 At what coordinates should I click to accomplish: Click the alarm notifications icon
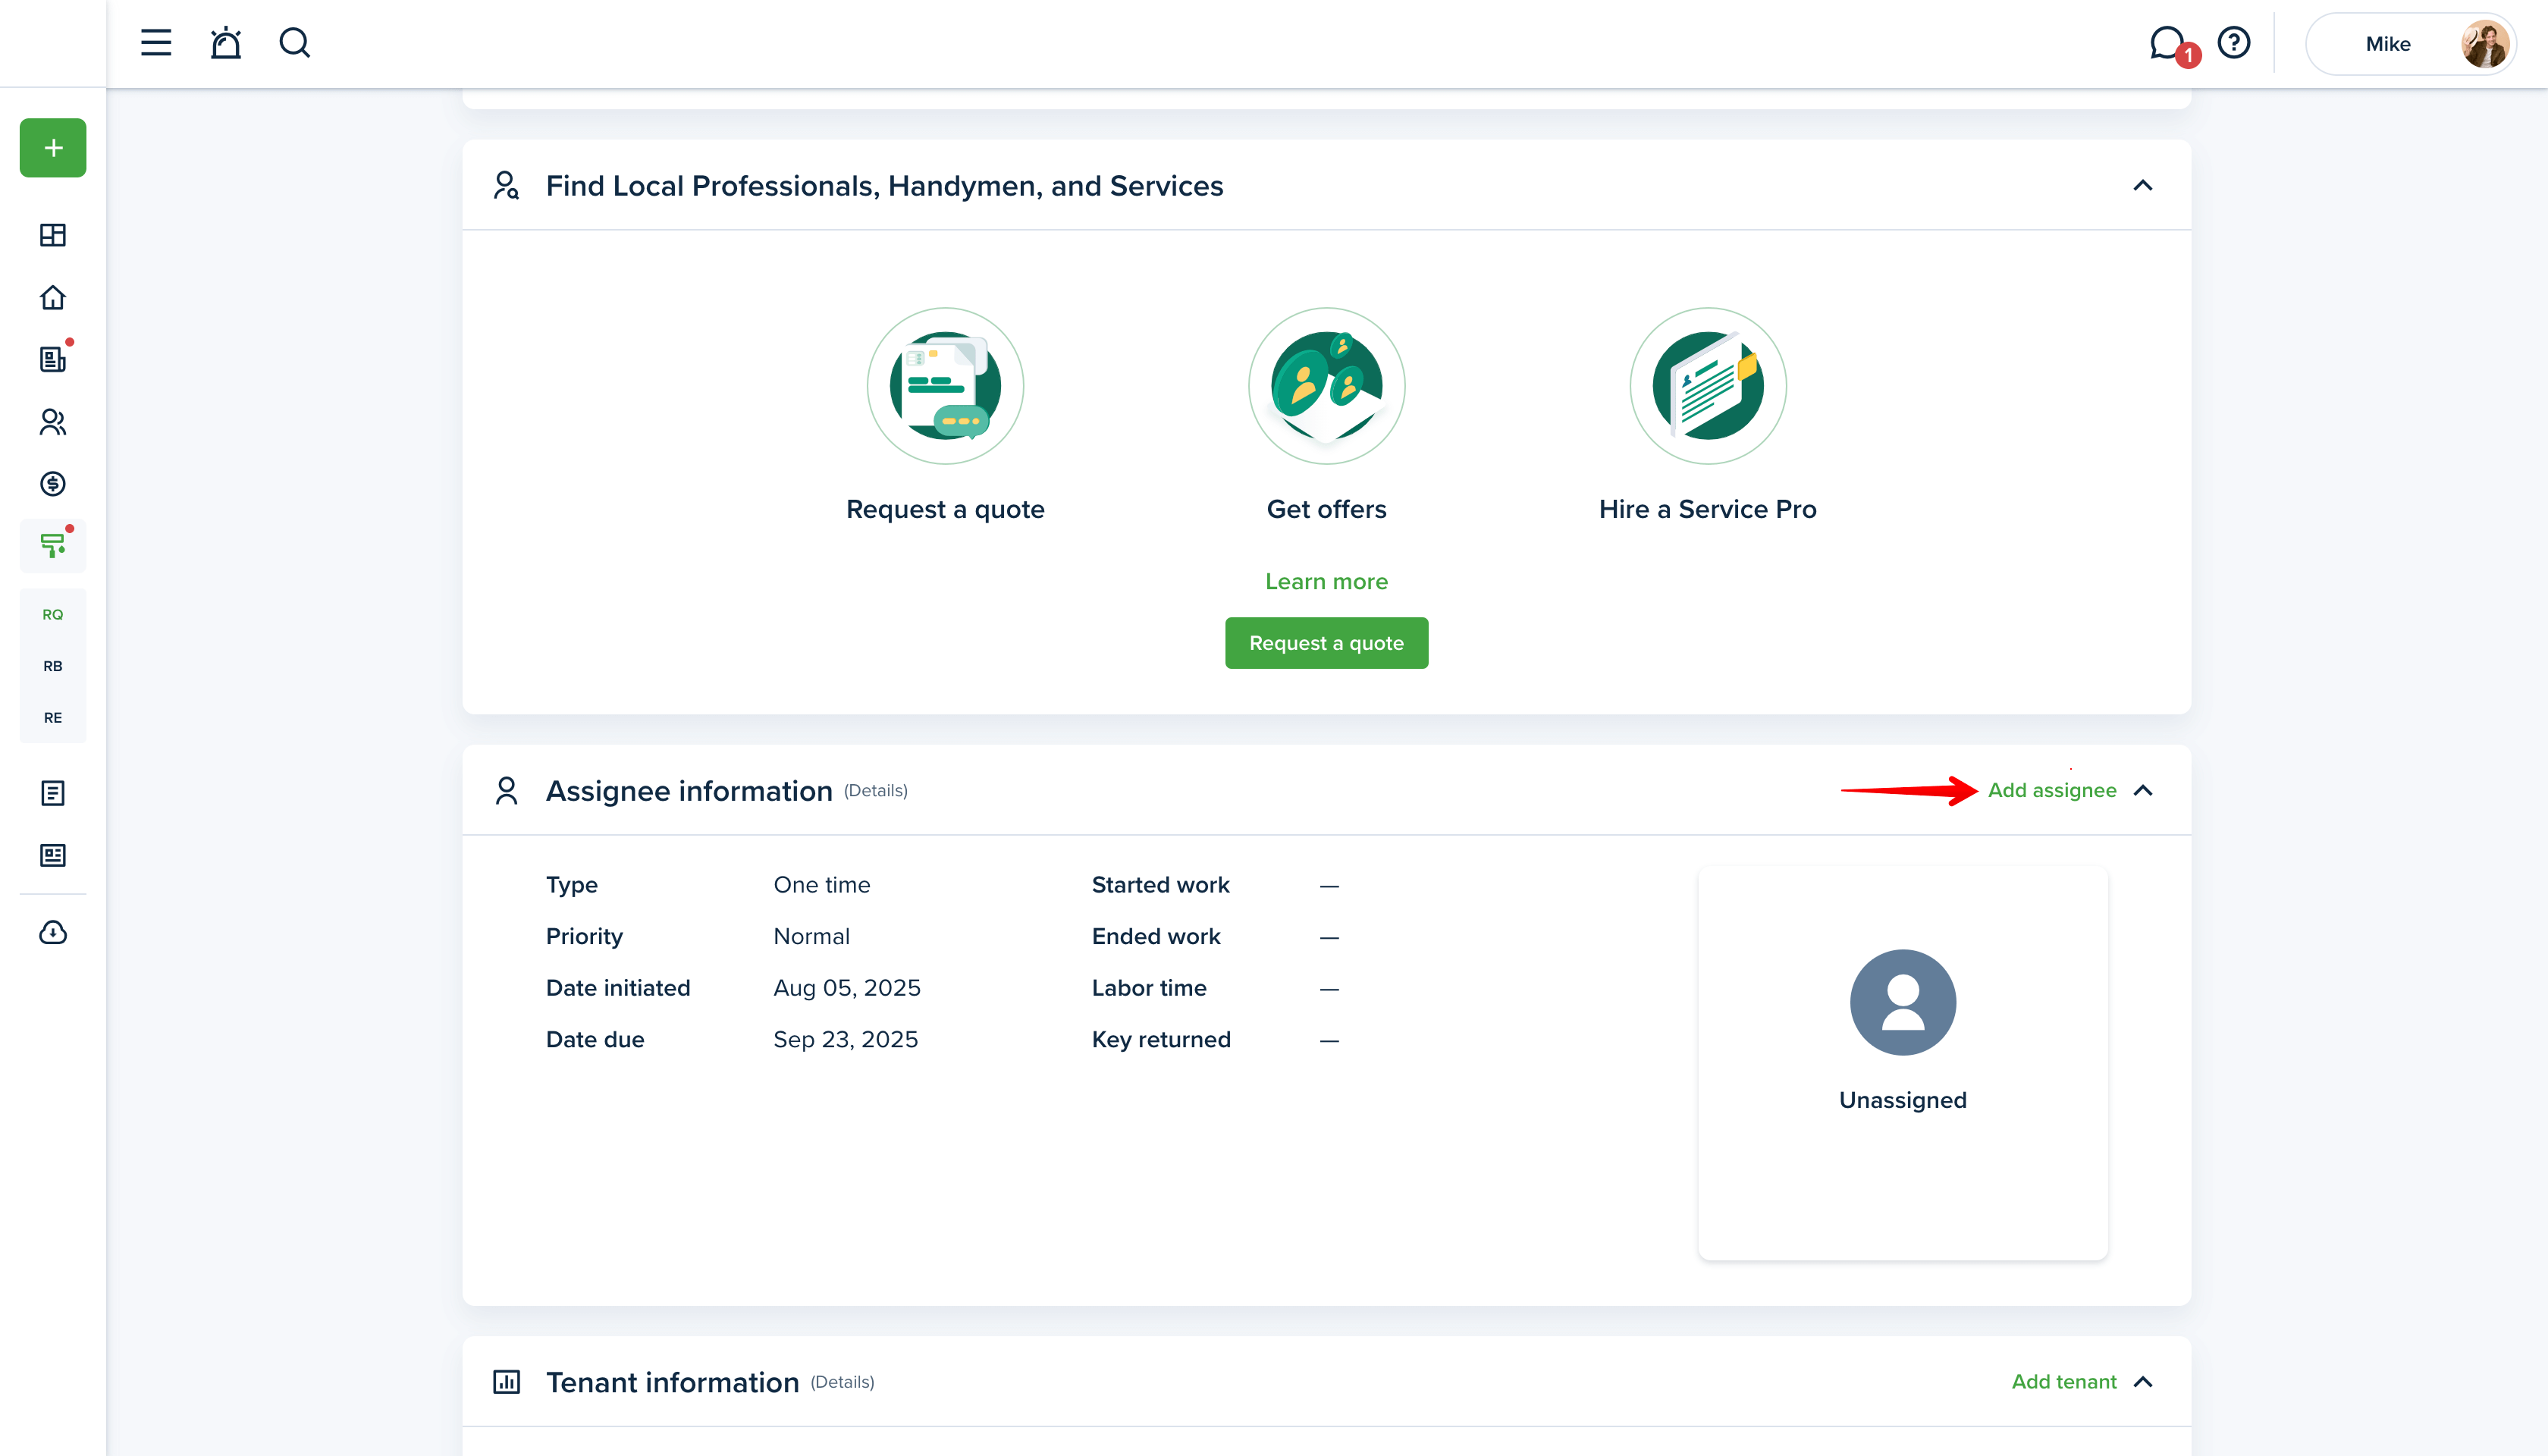[226, 43]
